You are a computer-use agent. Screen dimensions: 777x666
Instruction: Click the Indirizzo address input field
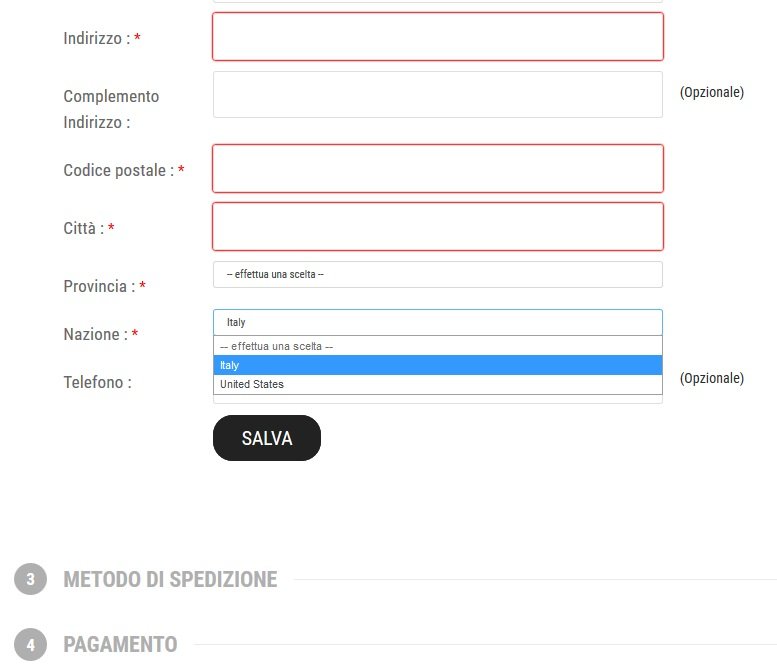(438, 37)
